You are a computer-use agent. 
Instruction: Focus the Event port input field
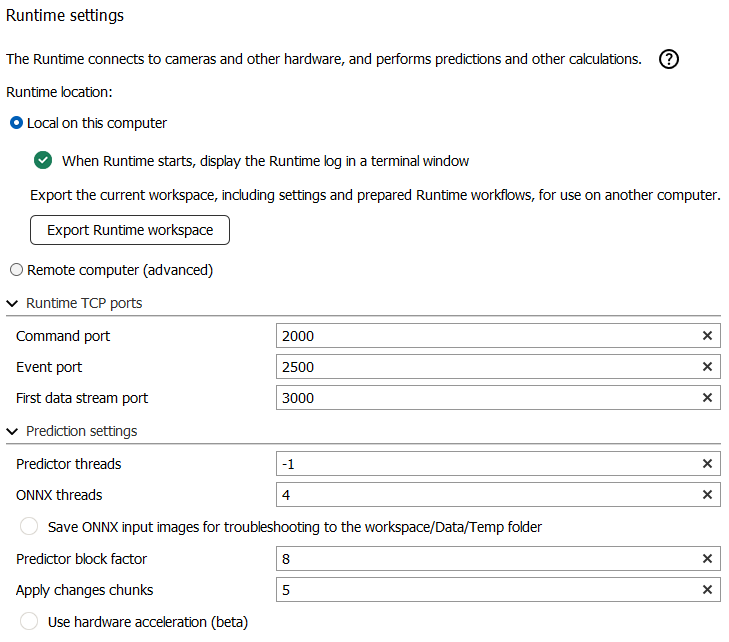[x=485, y=367]
